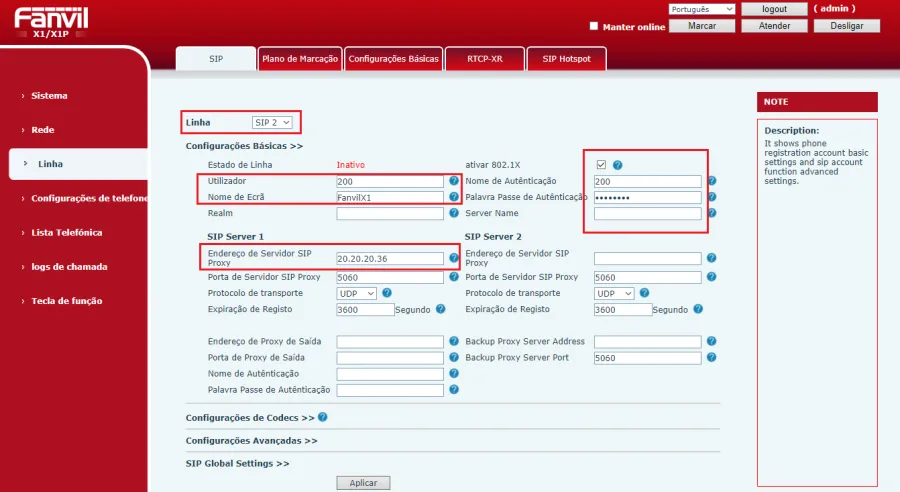Image resolution: width=900 pixels, height=492 pixels.
Task: Click the Atender button
Action: click(774, 26)
